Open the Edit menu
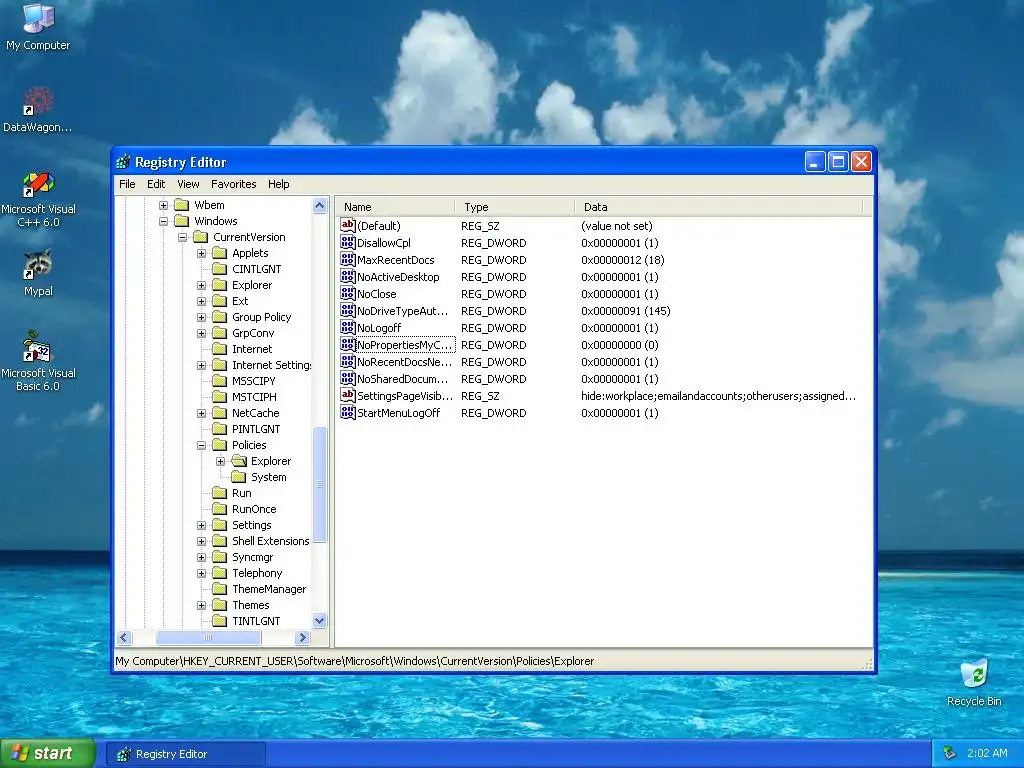 pos(155,184)
